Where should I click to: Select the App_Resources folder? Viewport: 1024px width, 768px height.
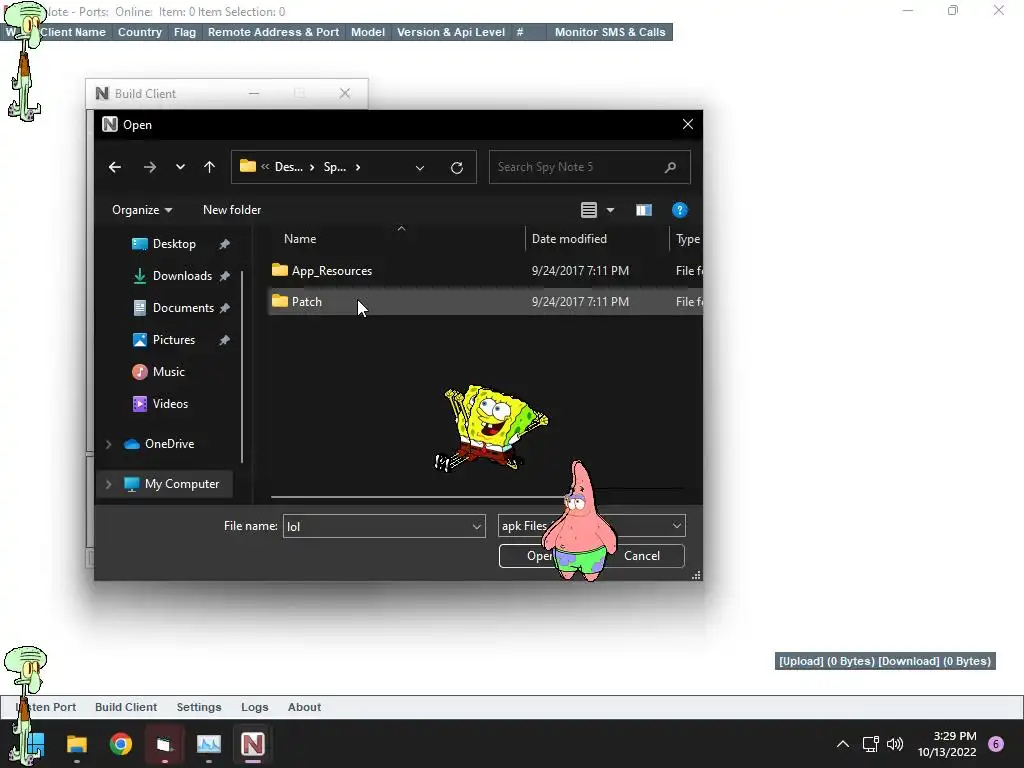331,270
